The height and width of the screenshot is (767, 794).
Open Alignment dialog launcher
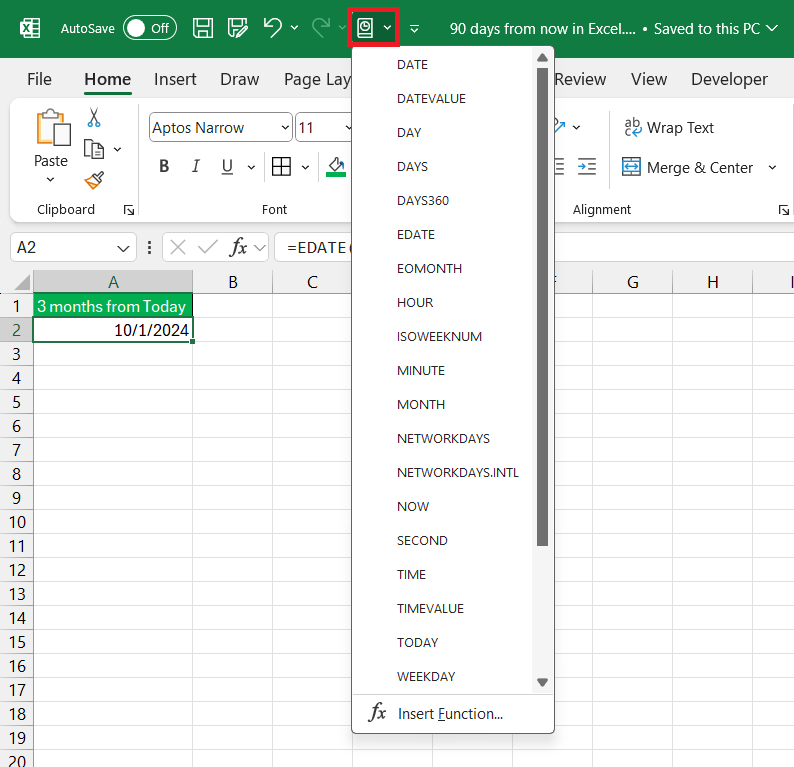[783, 210]
